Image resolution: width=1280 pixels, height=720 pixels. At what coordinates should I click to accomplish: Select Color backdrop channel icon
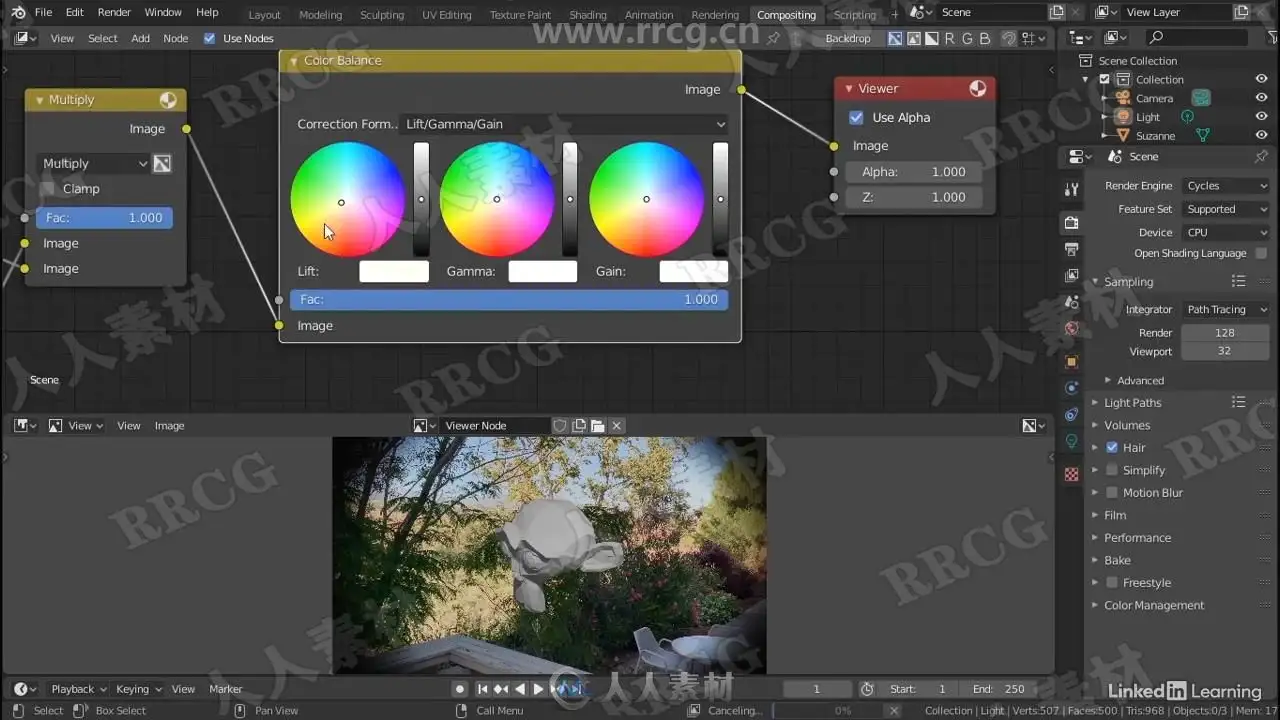(x=913, y=38)
